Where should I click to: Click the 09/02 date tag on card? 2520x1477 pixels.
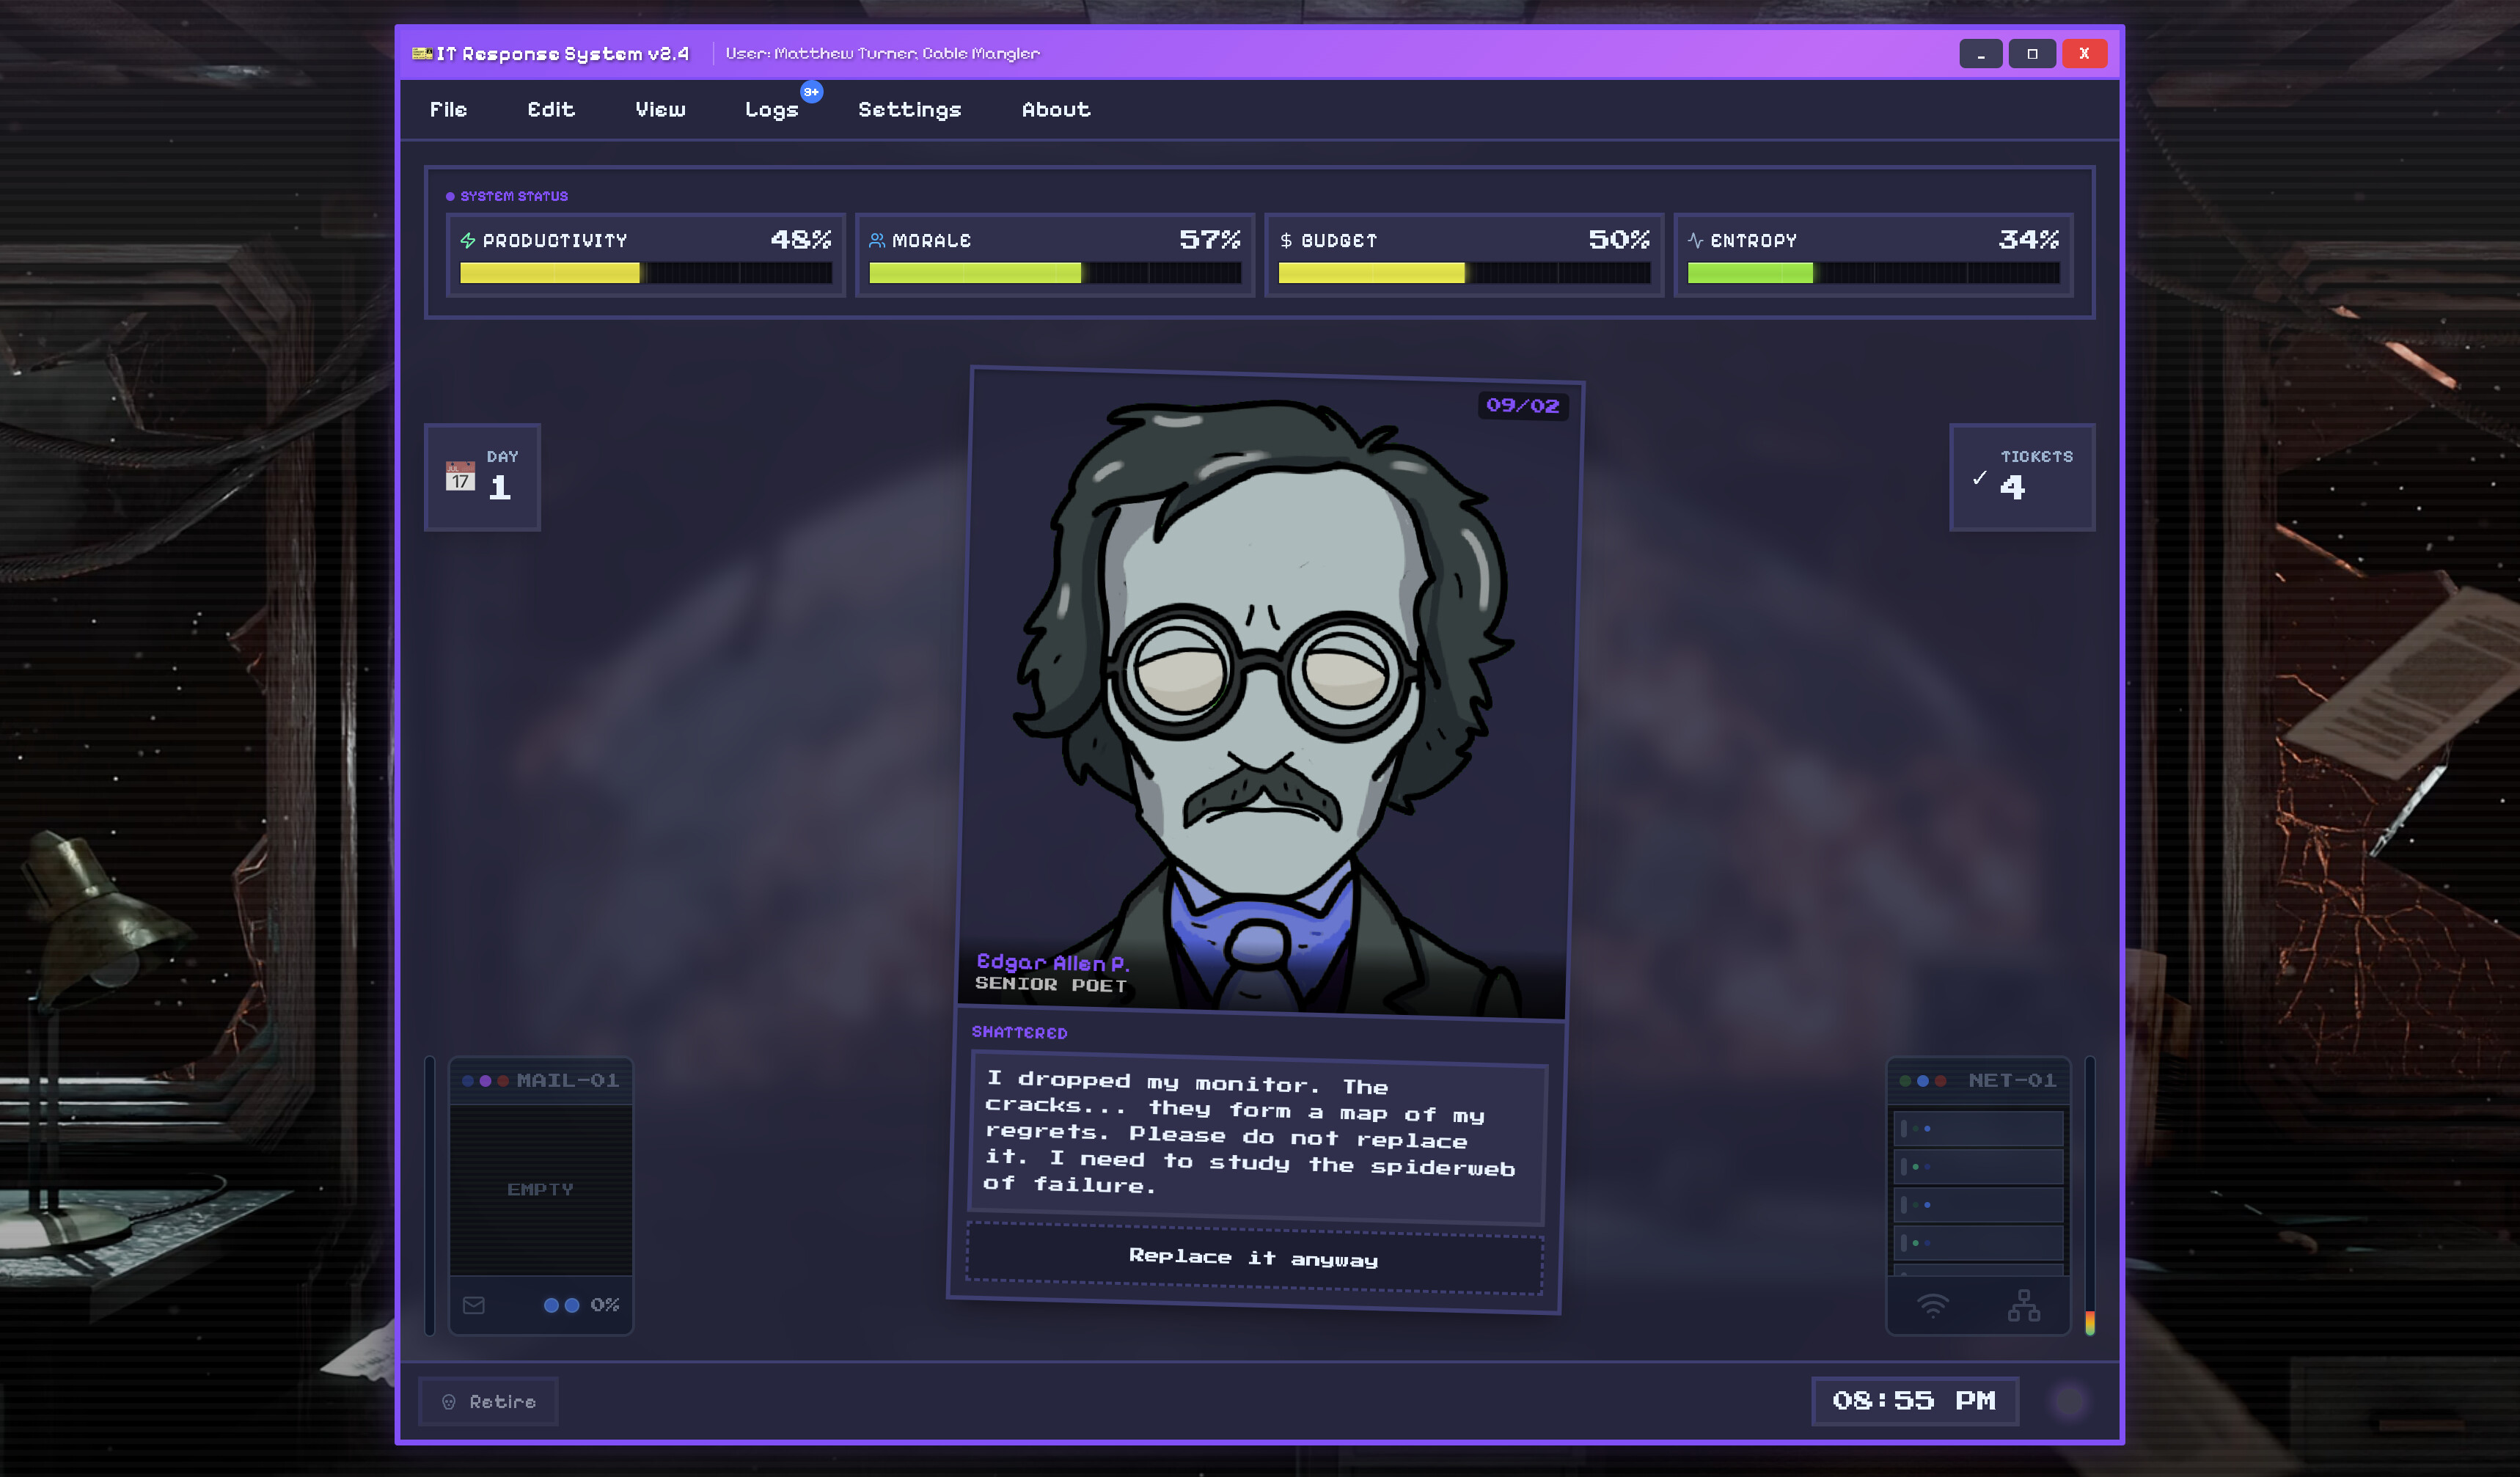(1523, 405)
